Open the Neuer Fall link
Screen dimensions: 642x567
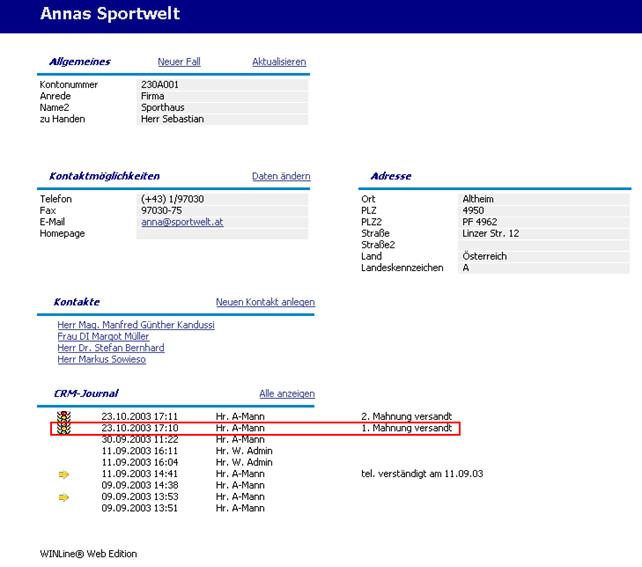point(179,62)
